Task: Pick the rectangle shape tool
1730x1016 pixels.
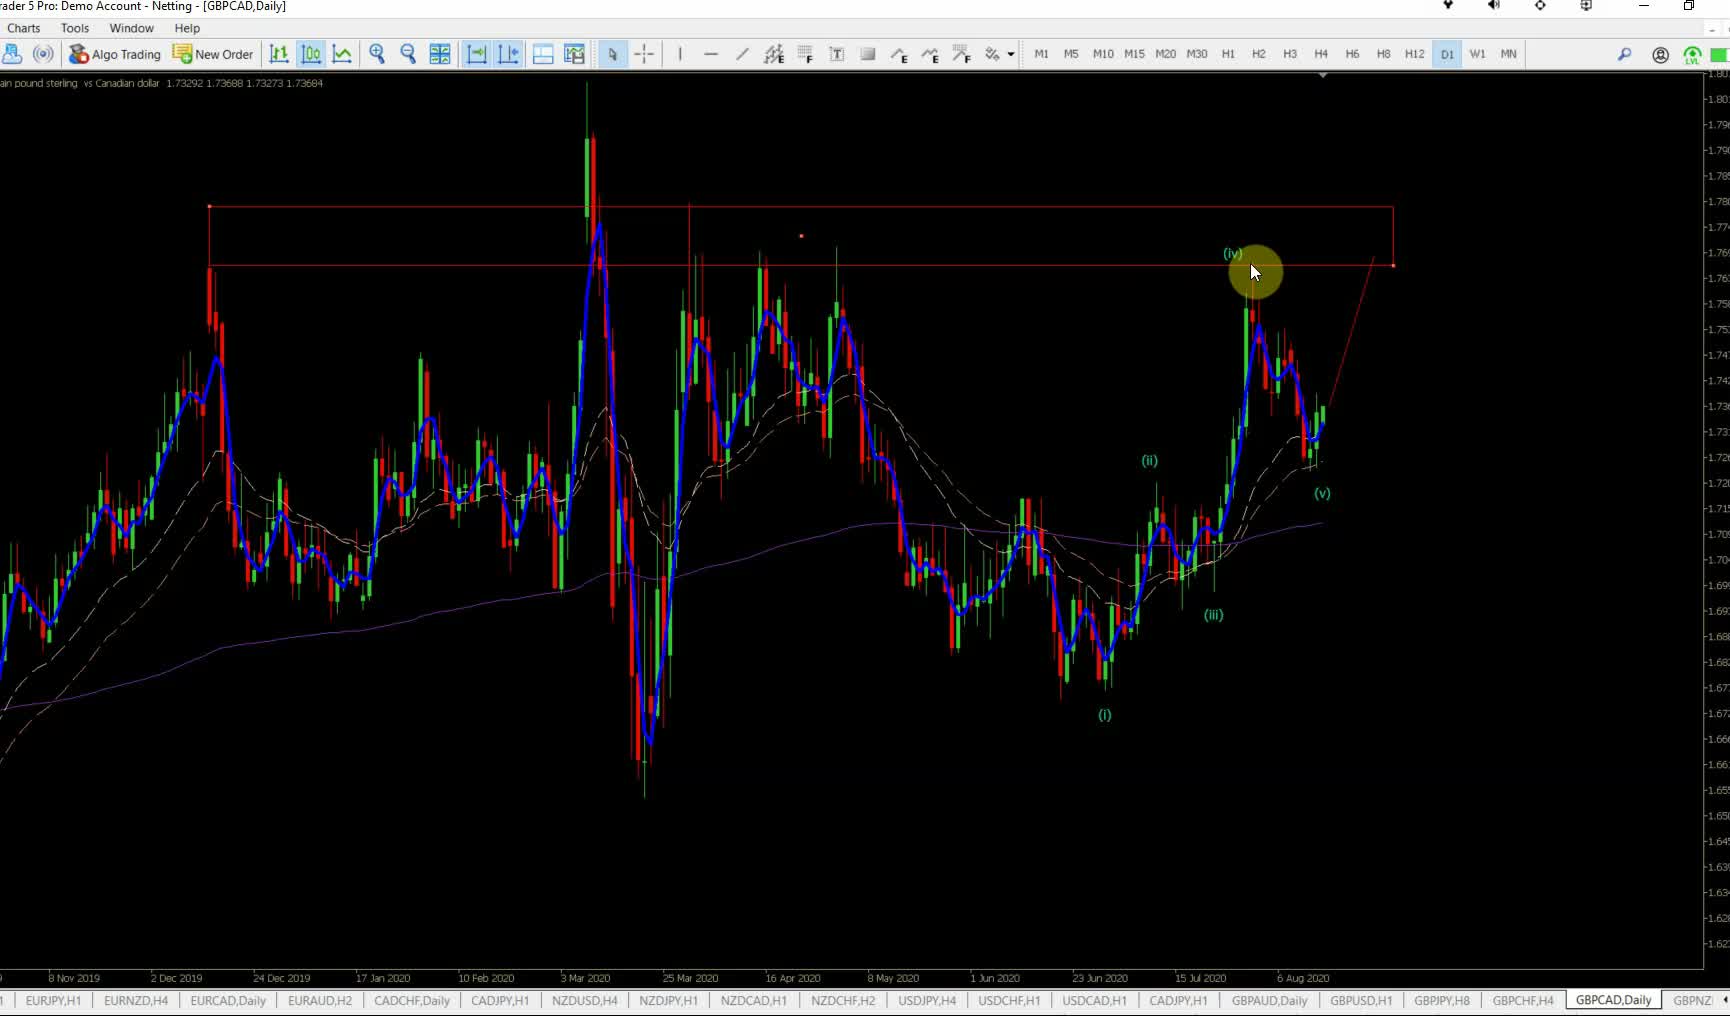Action: pos(868,54)
